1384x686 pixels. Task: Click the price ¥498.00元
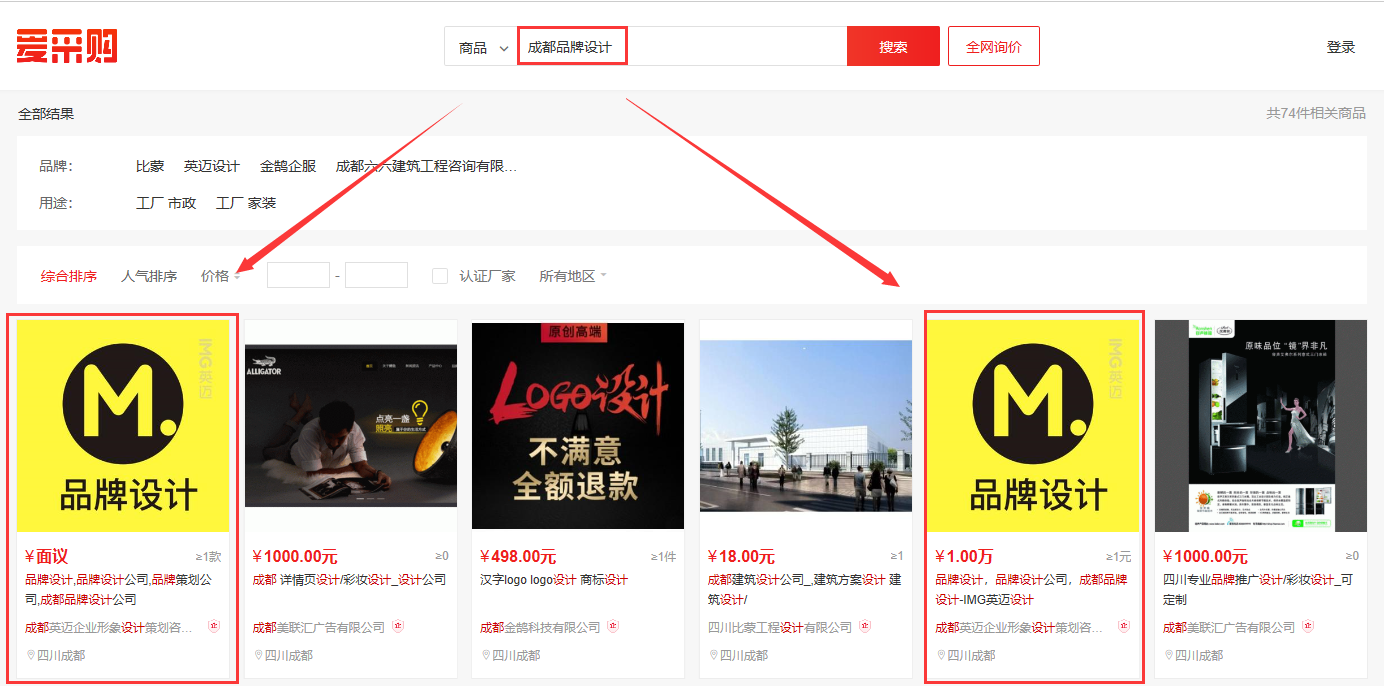[x=518, y=557]
